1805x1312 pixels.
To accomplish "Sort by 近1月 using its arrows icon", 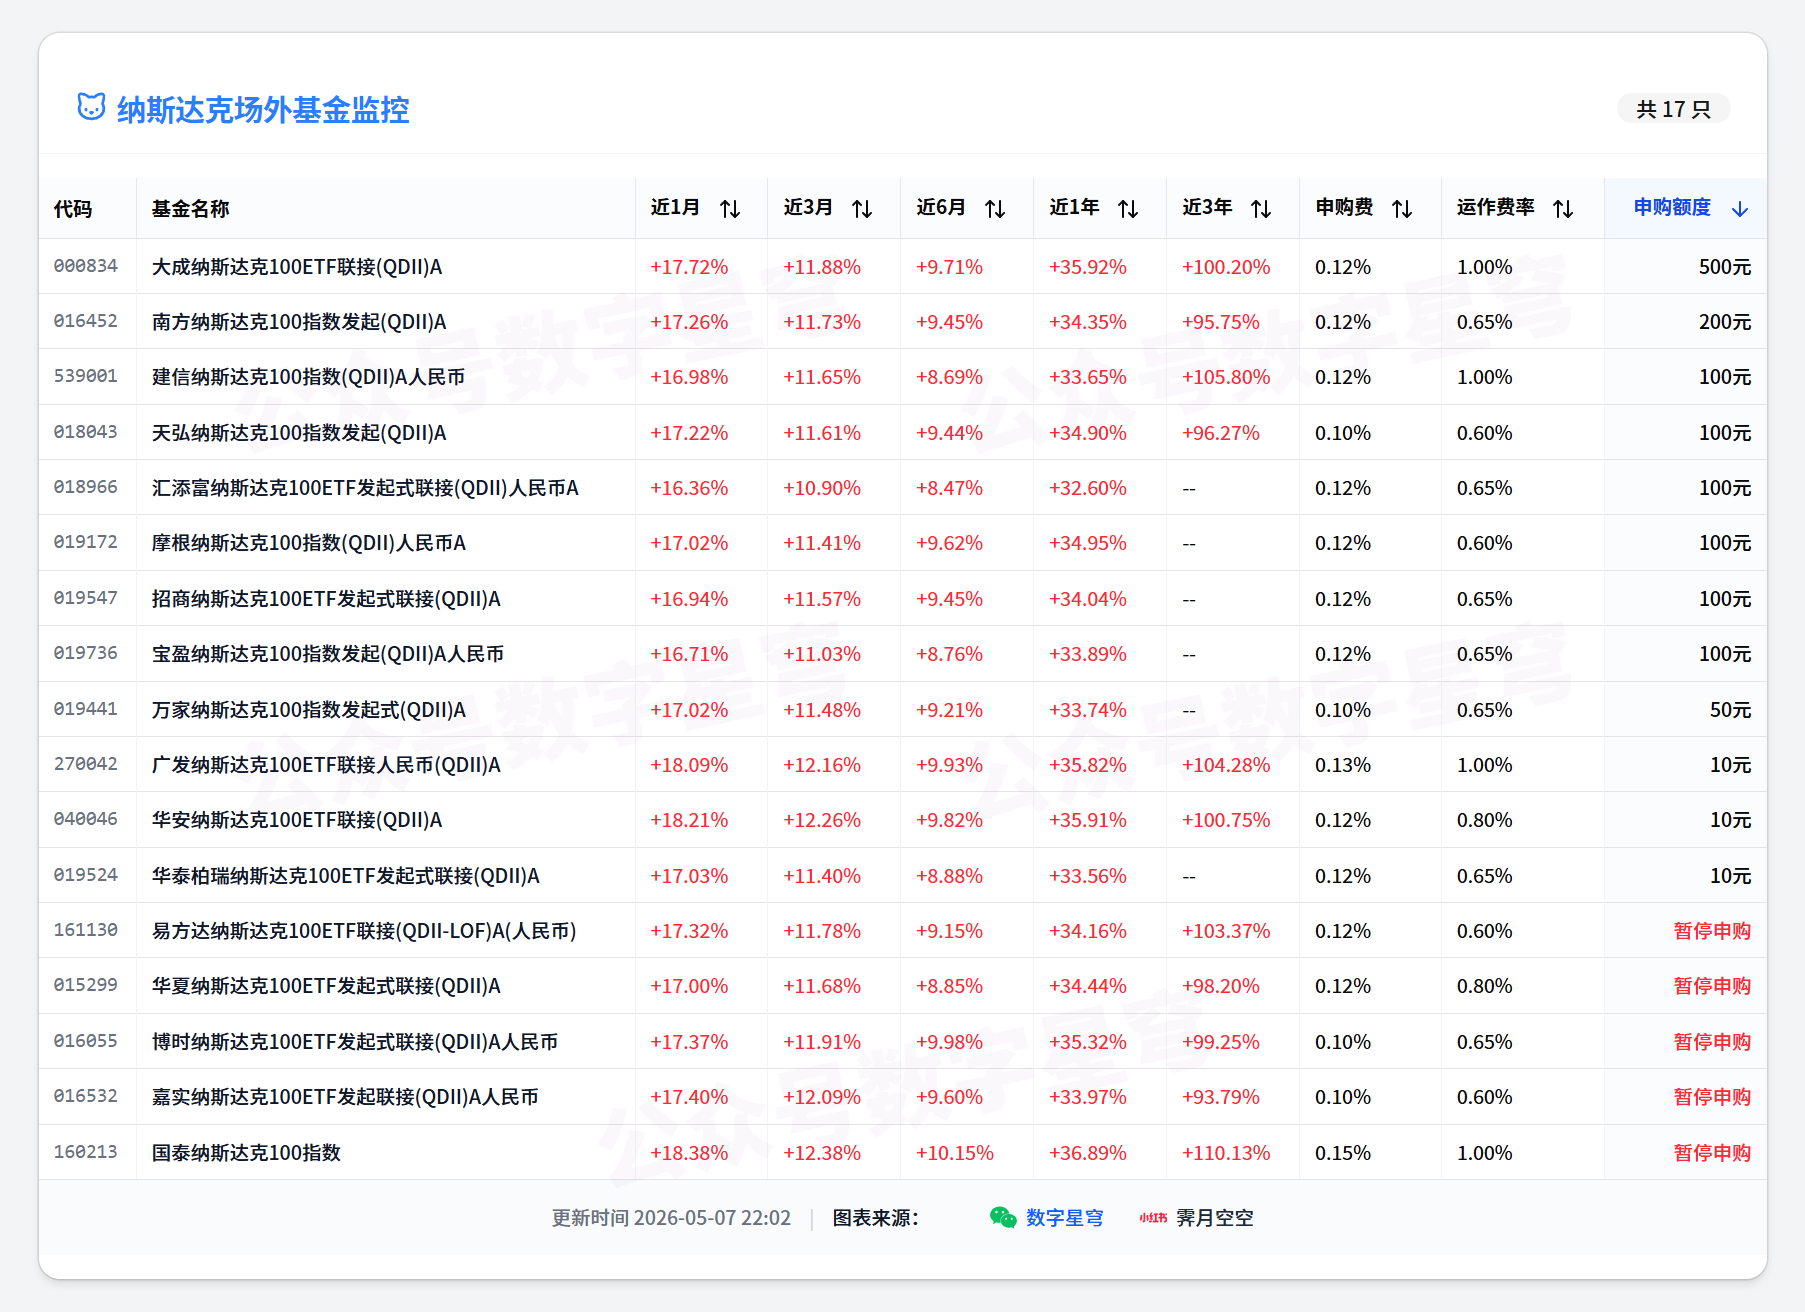I will 730,208.
